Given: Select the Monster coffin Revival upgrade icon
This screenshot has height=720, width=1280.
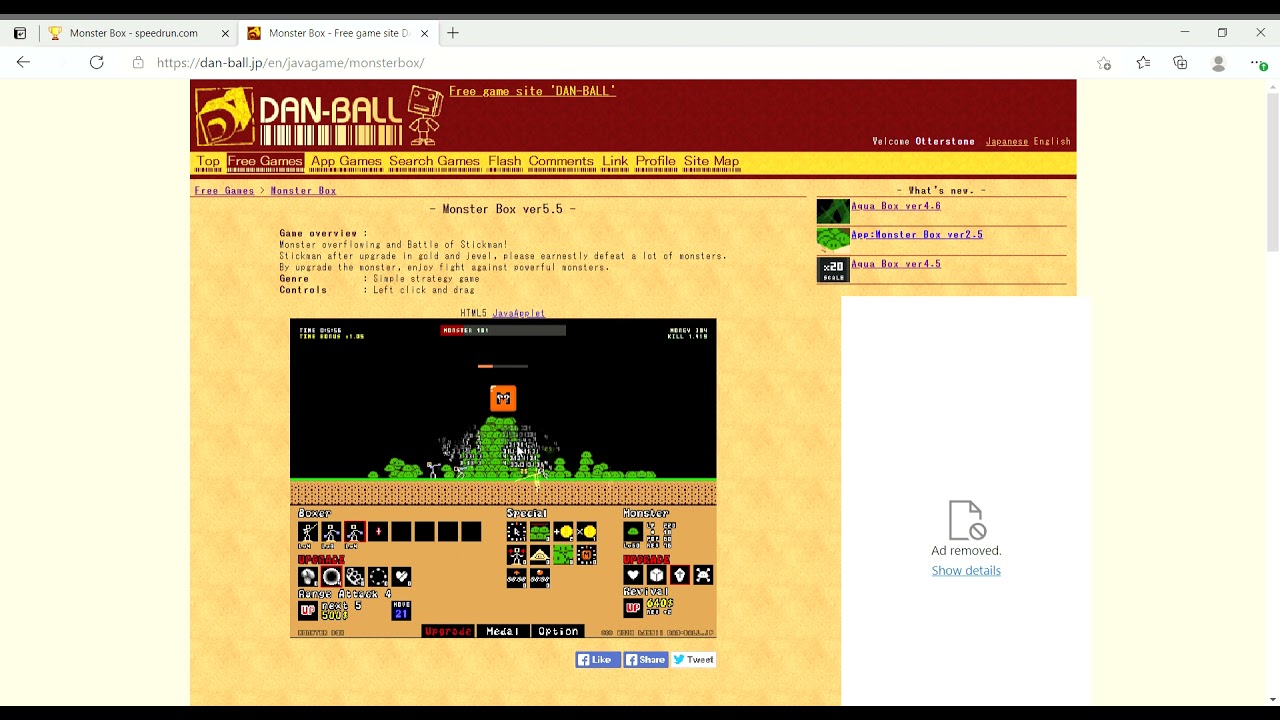Looking at the screenshot, I should [680, 575].
